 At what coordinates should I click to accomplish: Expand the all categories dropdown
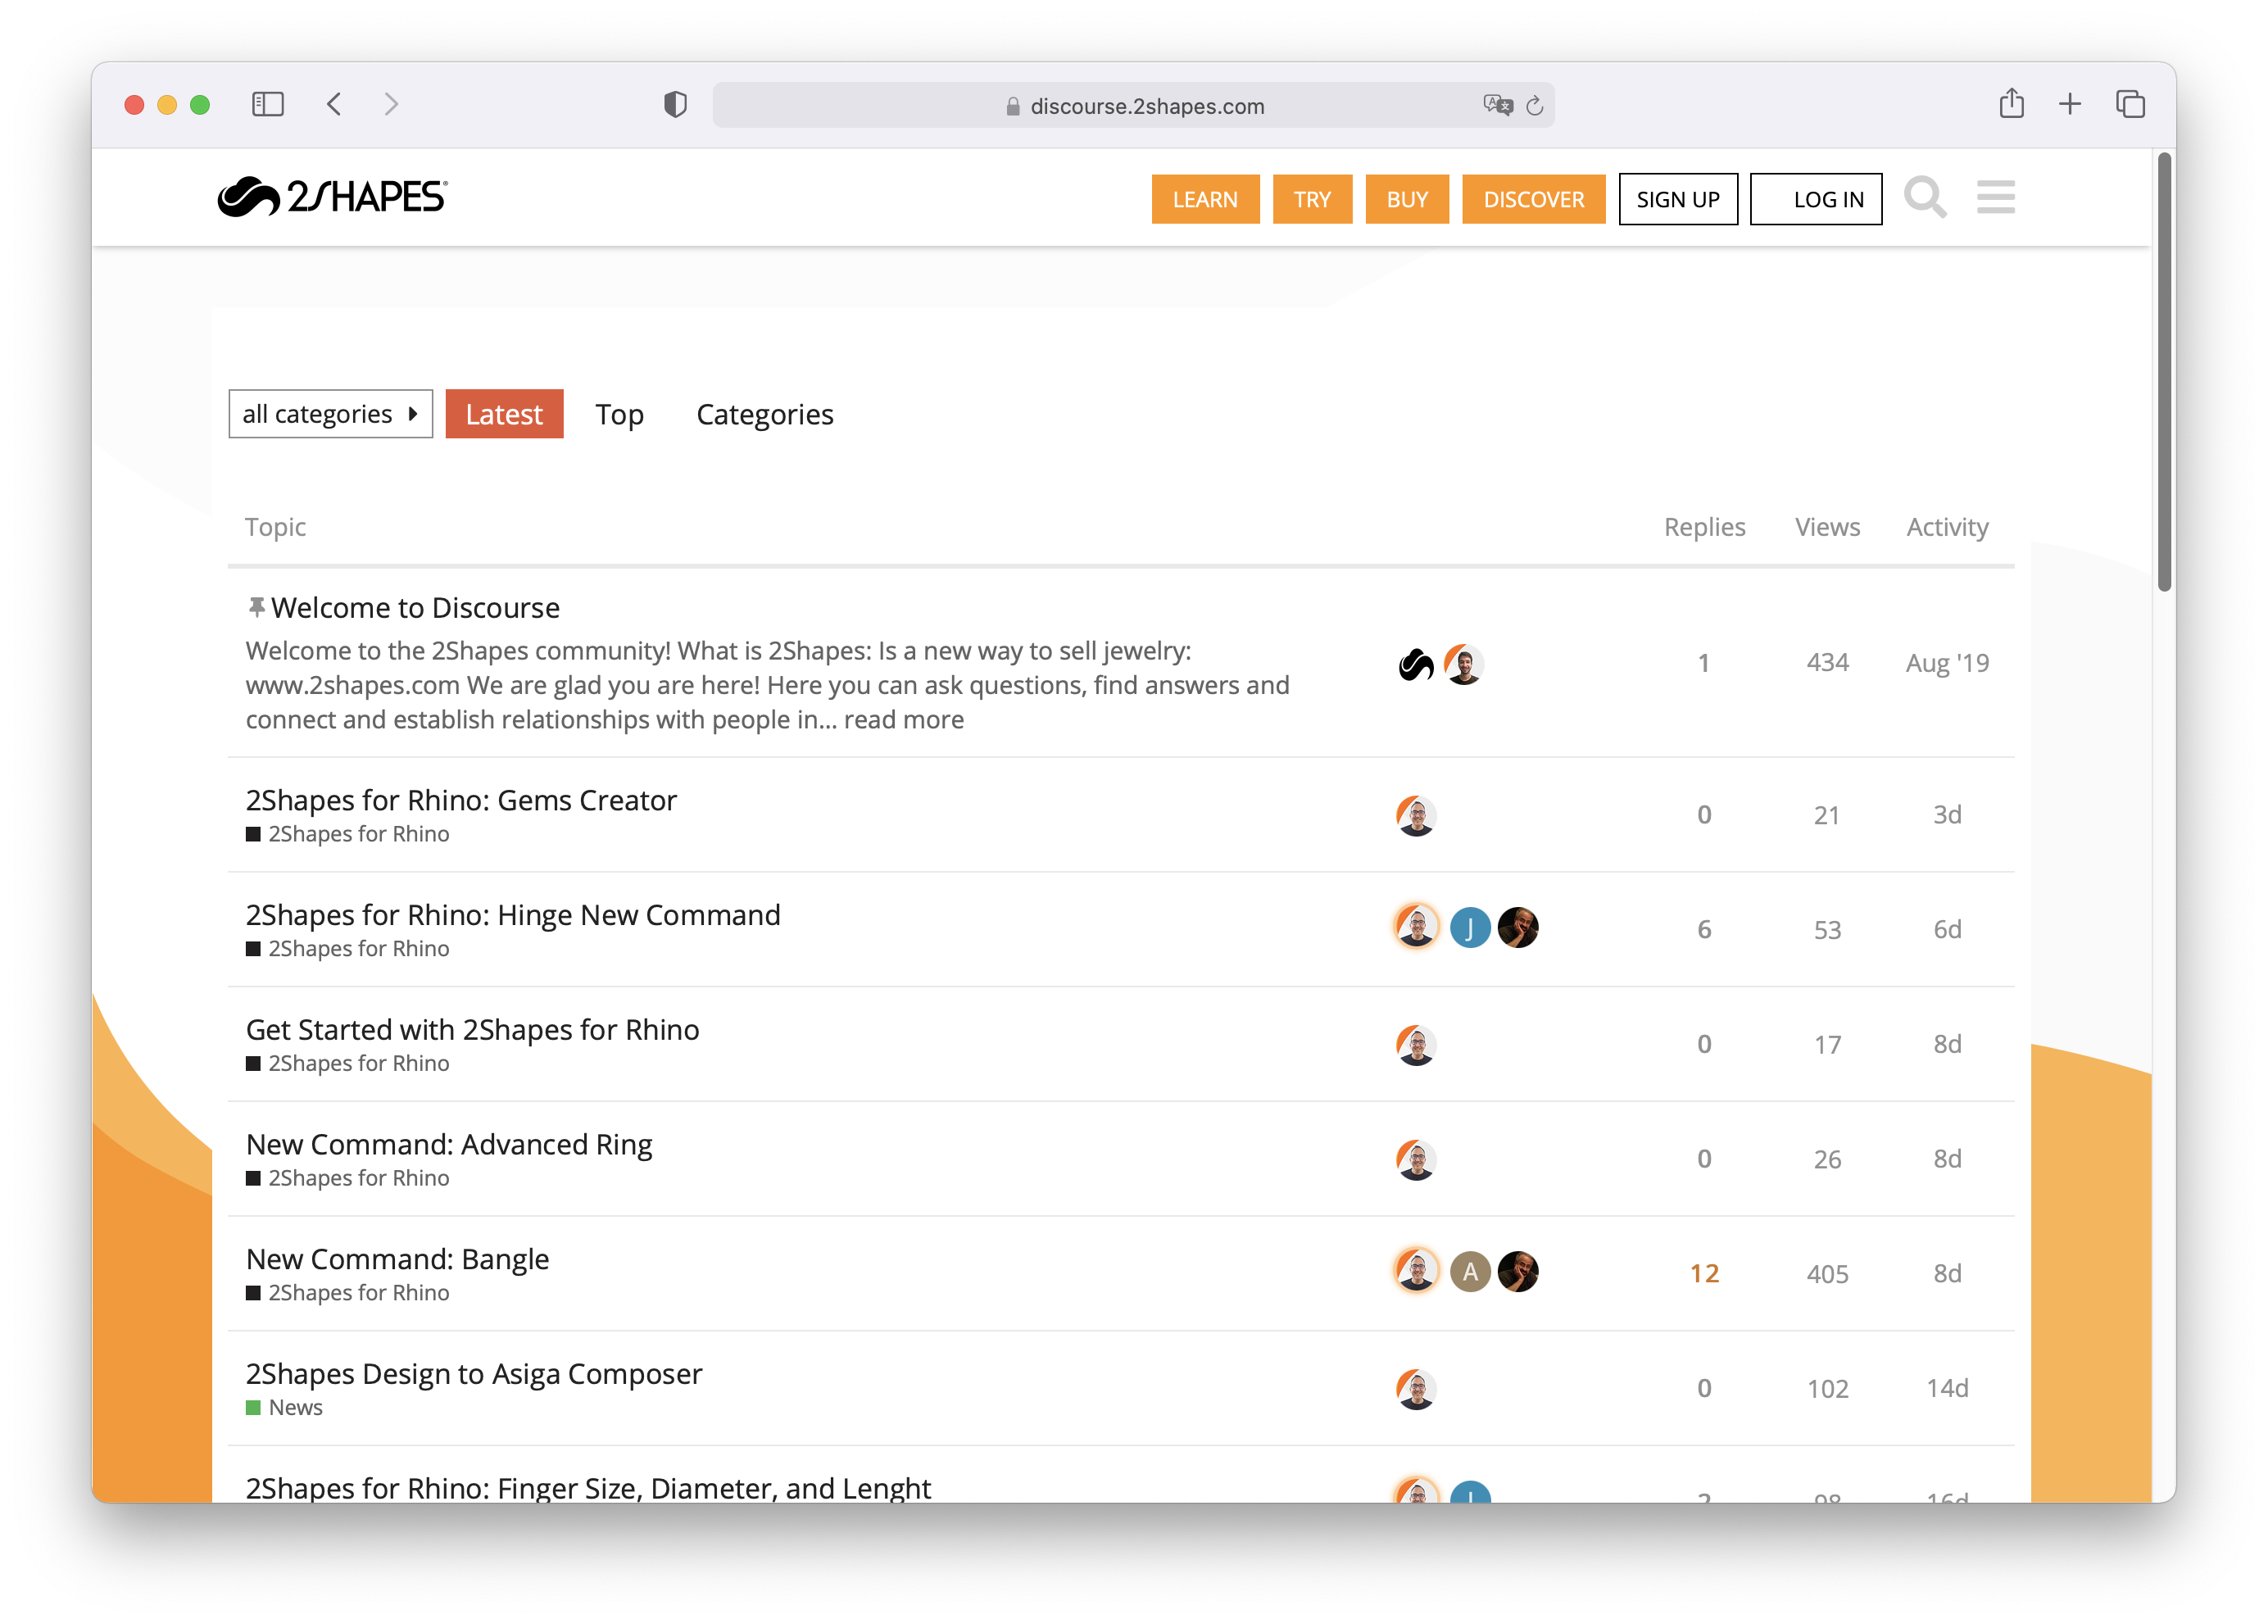(330, 414)
